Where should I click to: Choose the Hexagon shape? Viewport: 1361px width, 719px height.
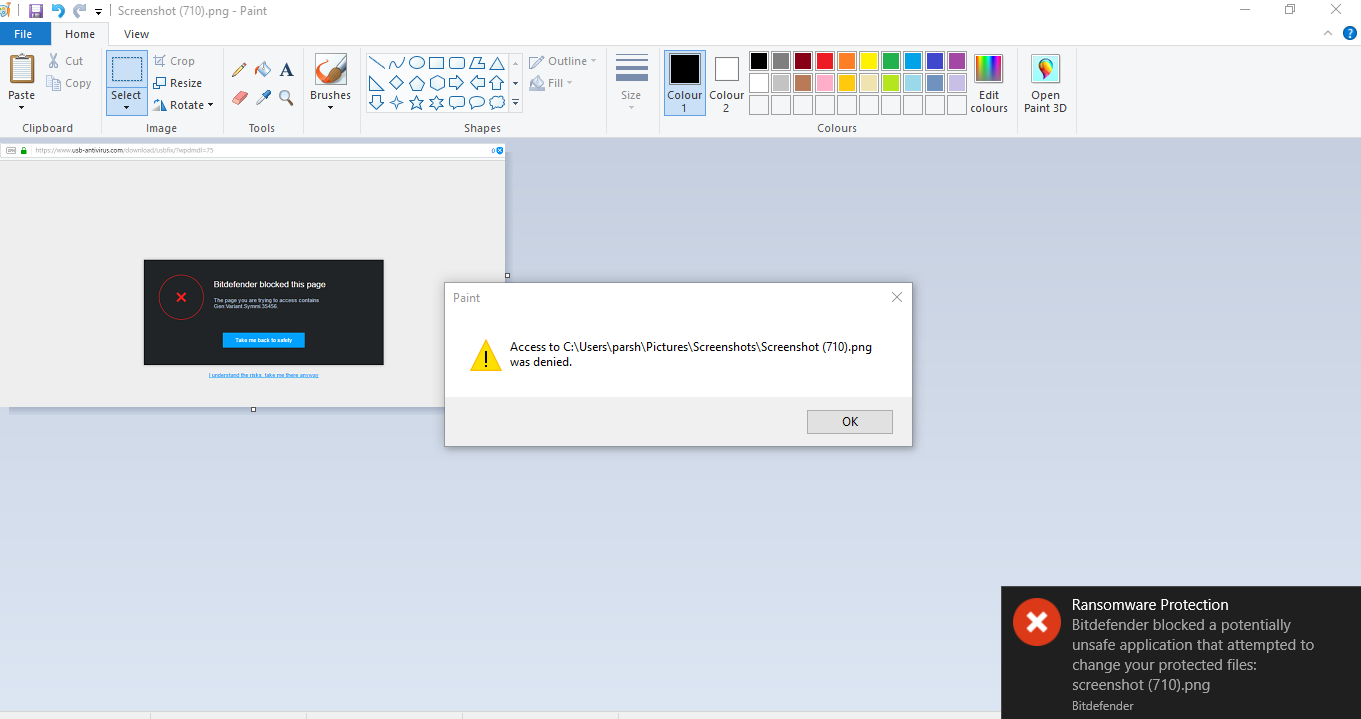click(437, 82)
